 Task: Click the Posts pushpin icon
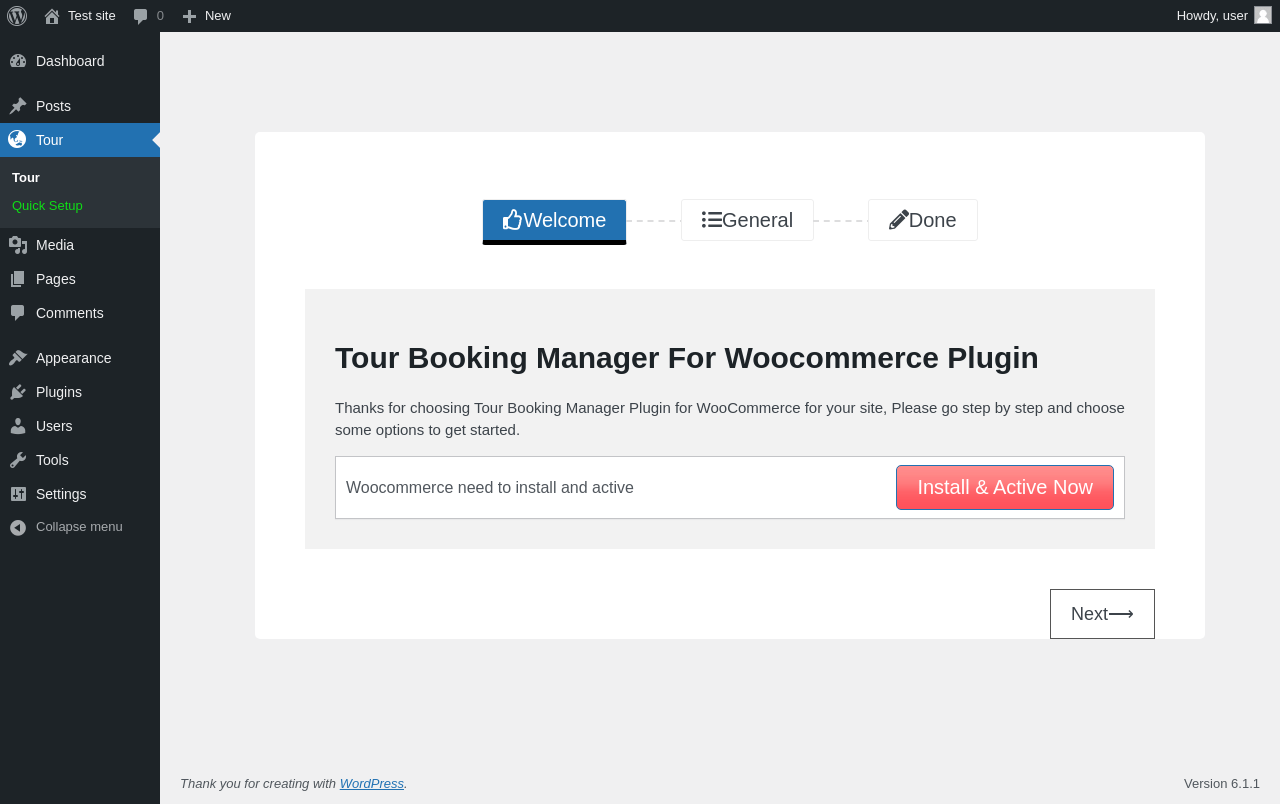[18, 106]
